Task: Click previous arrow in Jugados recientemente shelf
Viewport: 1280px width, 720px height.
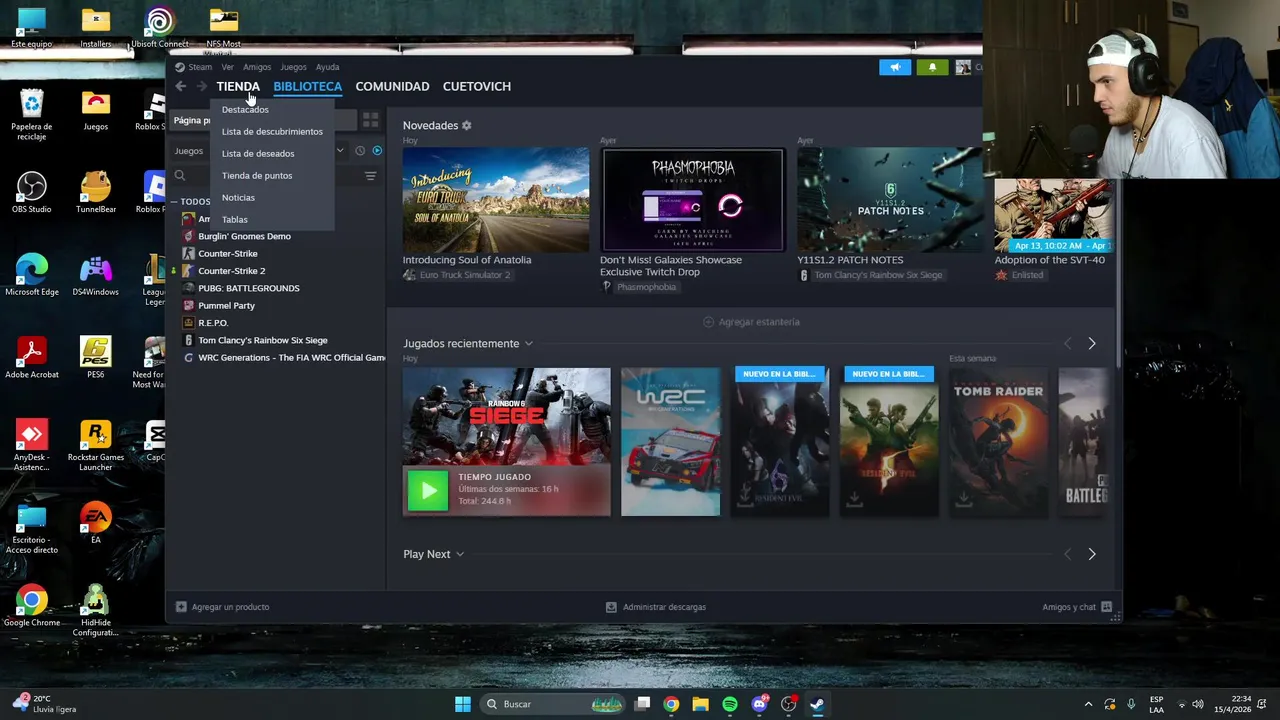Action: click(x=1067, y=343)
